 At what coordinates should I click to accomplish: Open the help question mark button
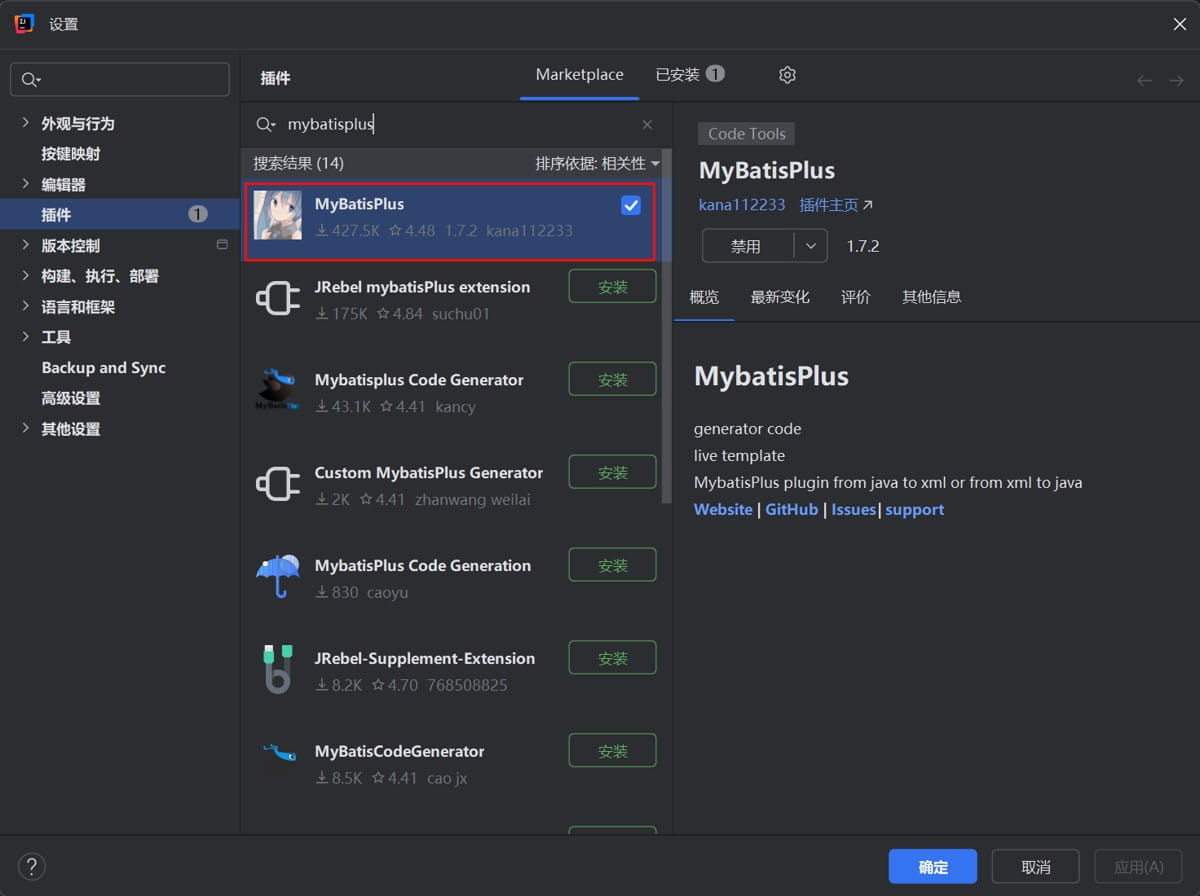click(x=32, y=866)
